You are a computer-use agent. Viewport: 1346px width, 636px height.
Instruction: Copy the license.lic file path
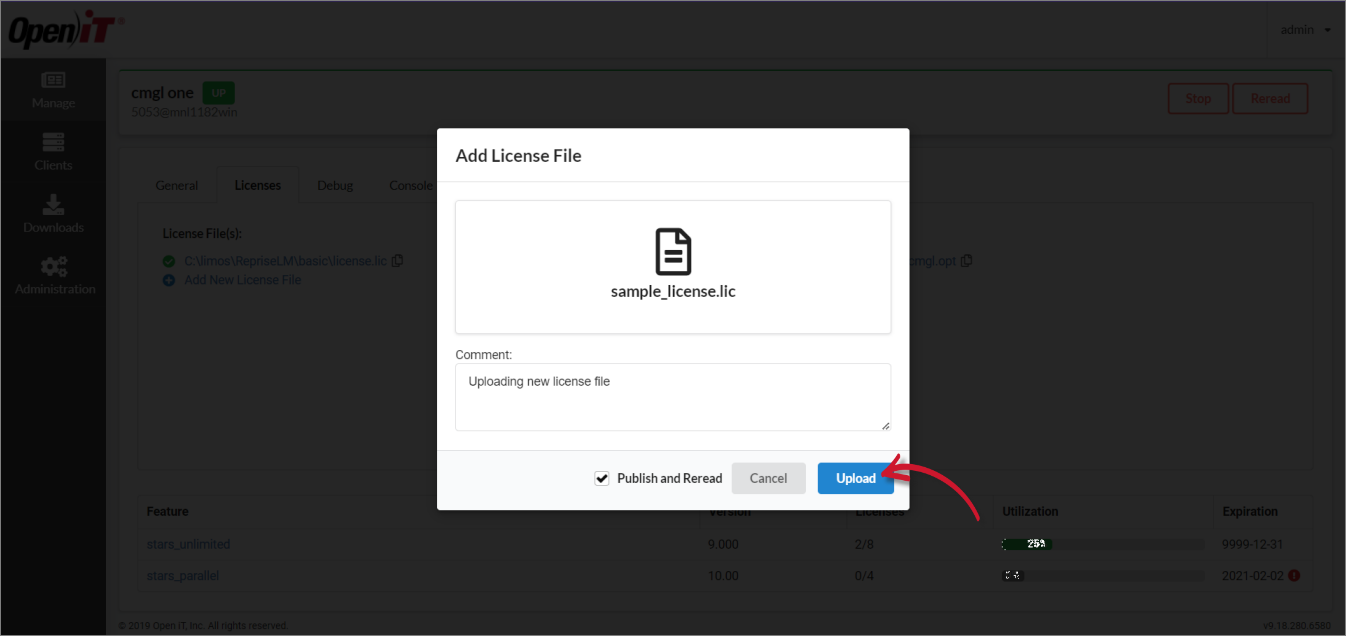pos(397,261)
